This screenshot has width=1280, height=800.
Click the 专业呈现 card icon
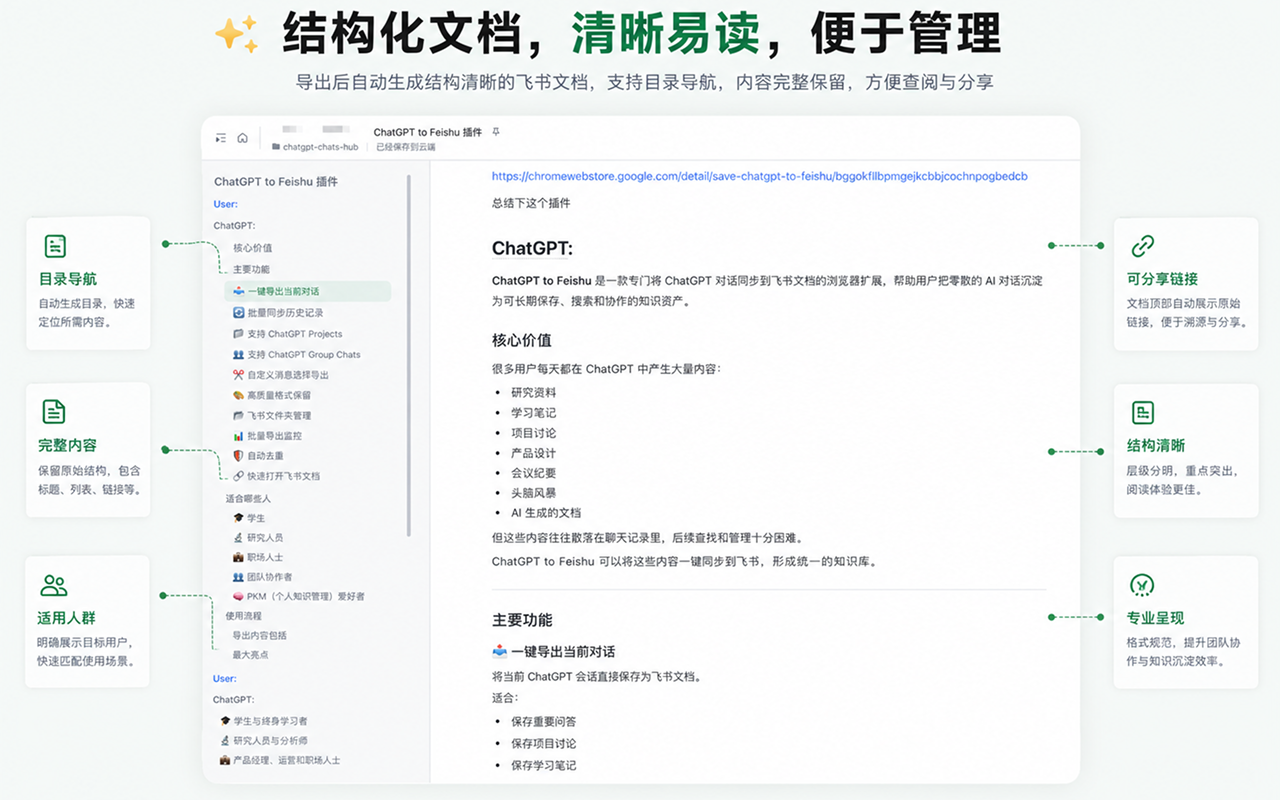click(1142, 585)
